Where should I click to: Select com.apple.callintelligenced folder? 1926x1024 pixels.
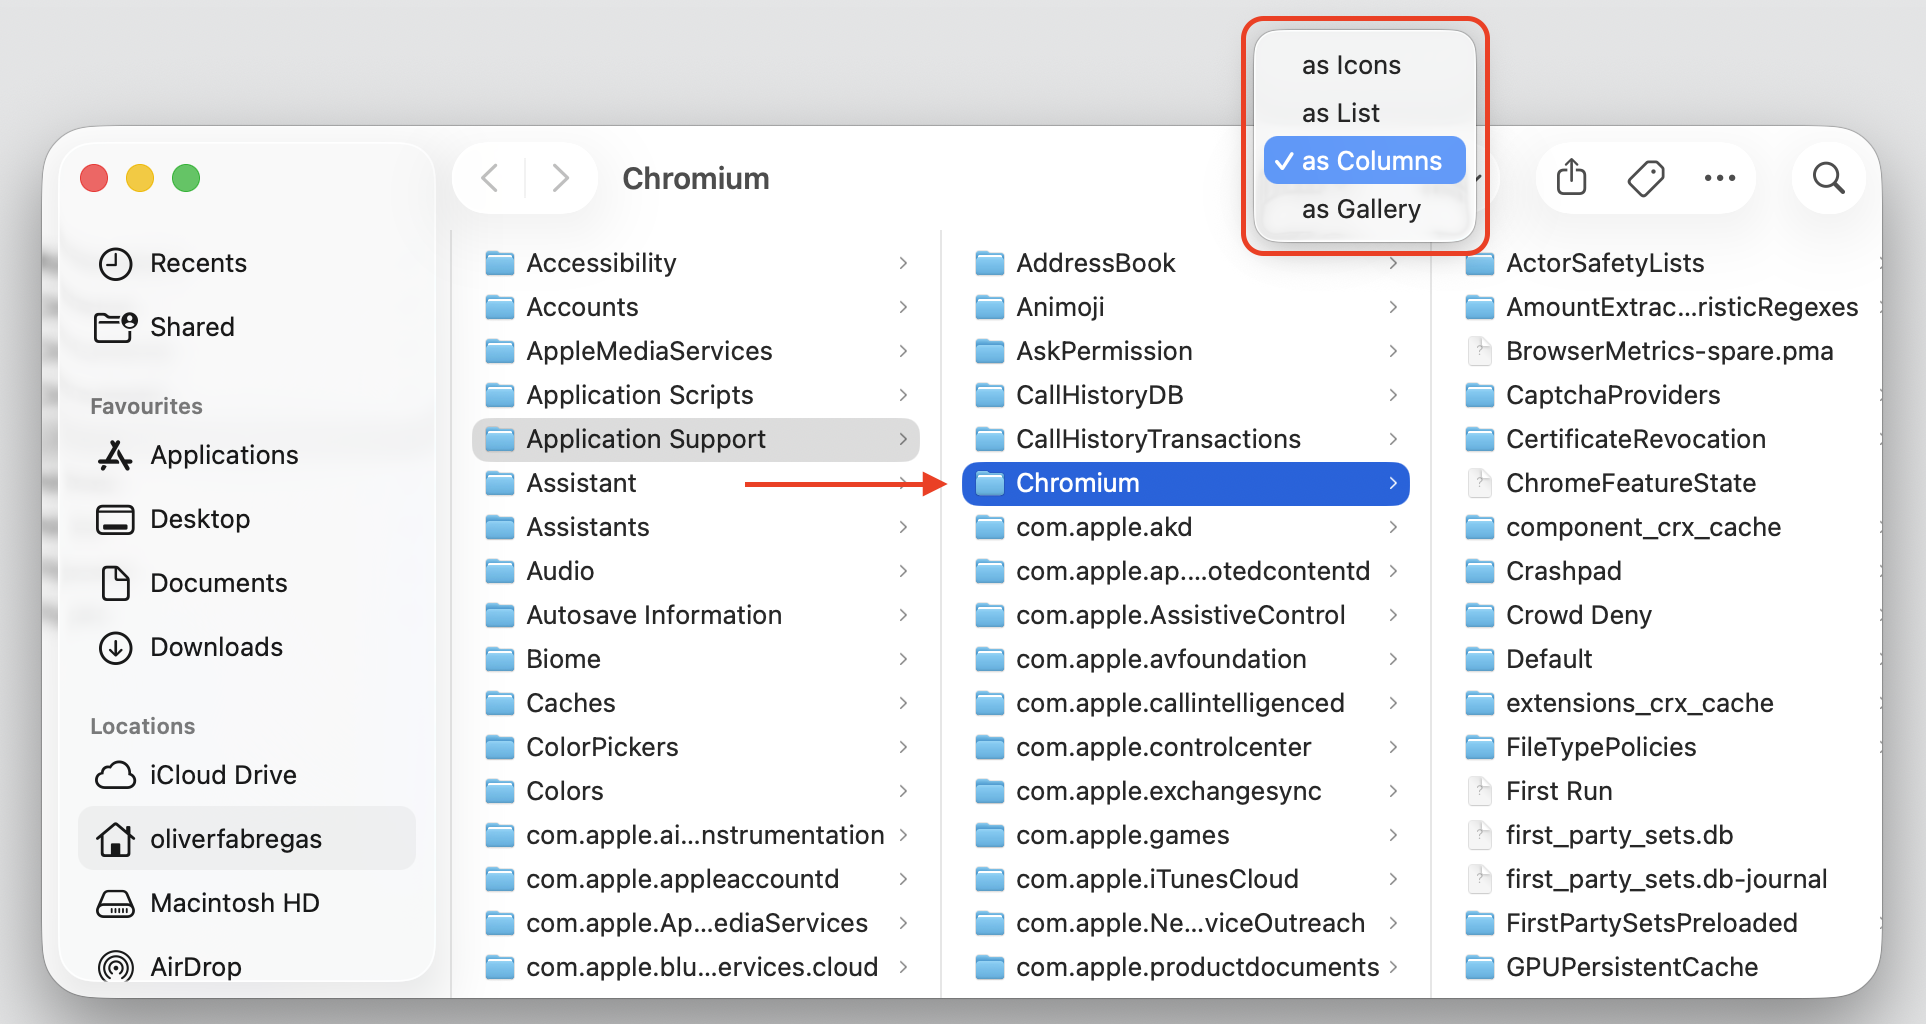coord(1185,703)
